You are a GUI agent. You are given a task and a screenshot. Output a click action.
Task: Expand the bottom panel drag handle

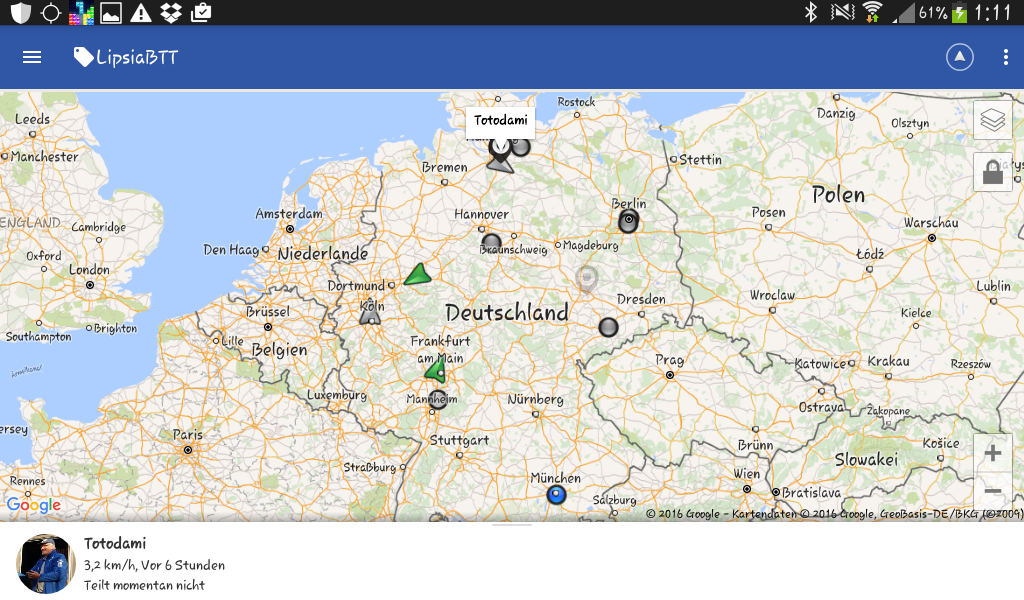pyautogui.click(x=512, y=525)
